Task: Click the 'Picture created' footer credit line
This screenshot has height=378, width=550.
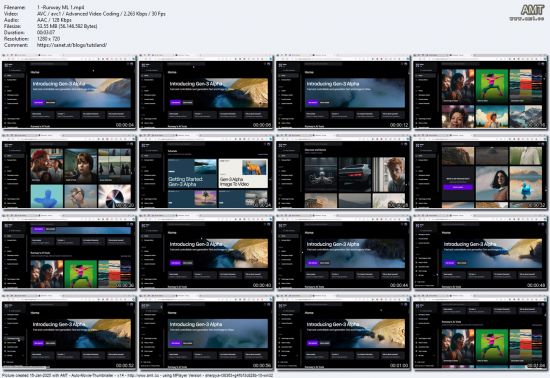Action: 137,375
